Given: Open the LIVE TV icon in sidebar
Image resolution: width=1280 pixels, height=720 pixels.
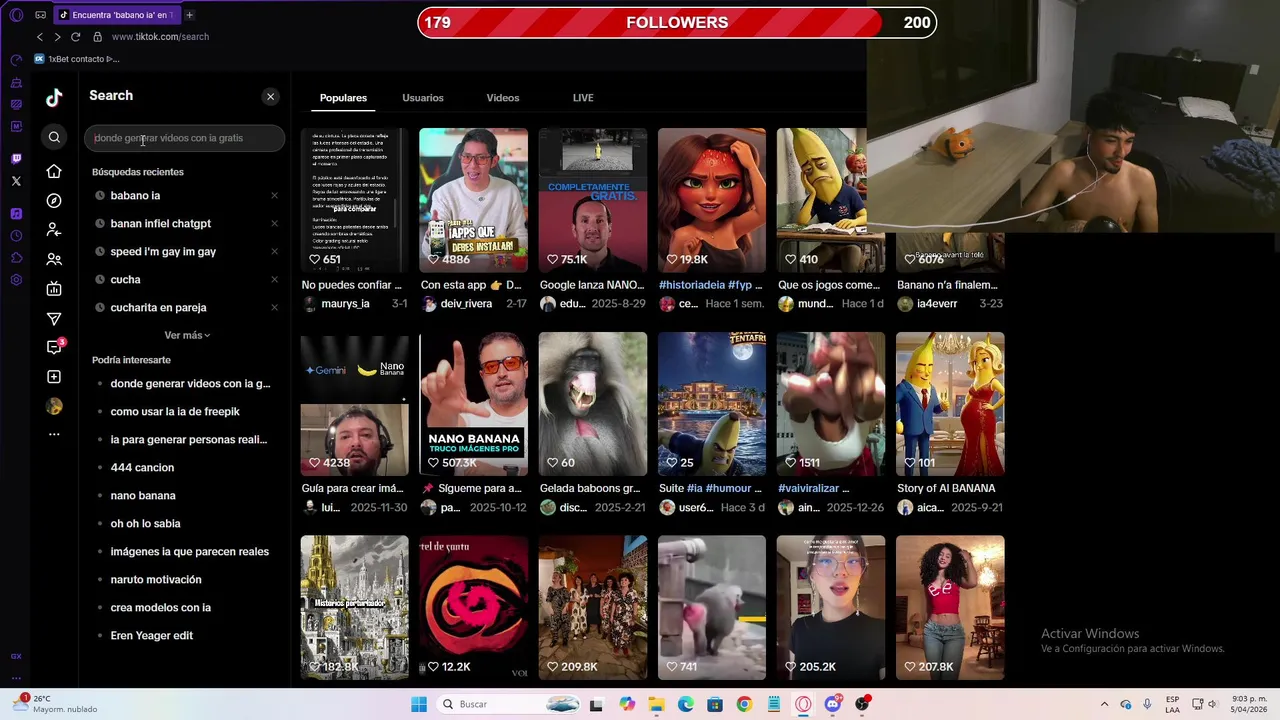Looking at the screenshot, I should click(54, 289).
